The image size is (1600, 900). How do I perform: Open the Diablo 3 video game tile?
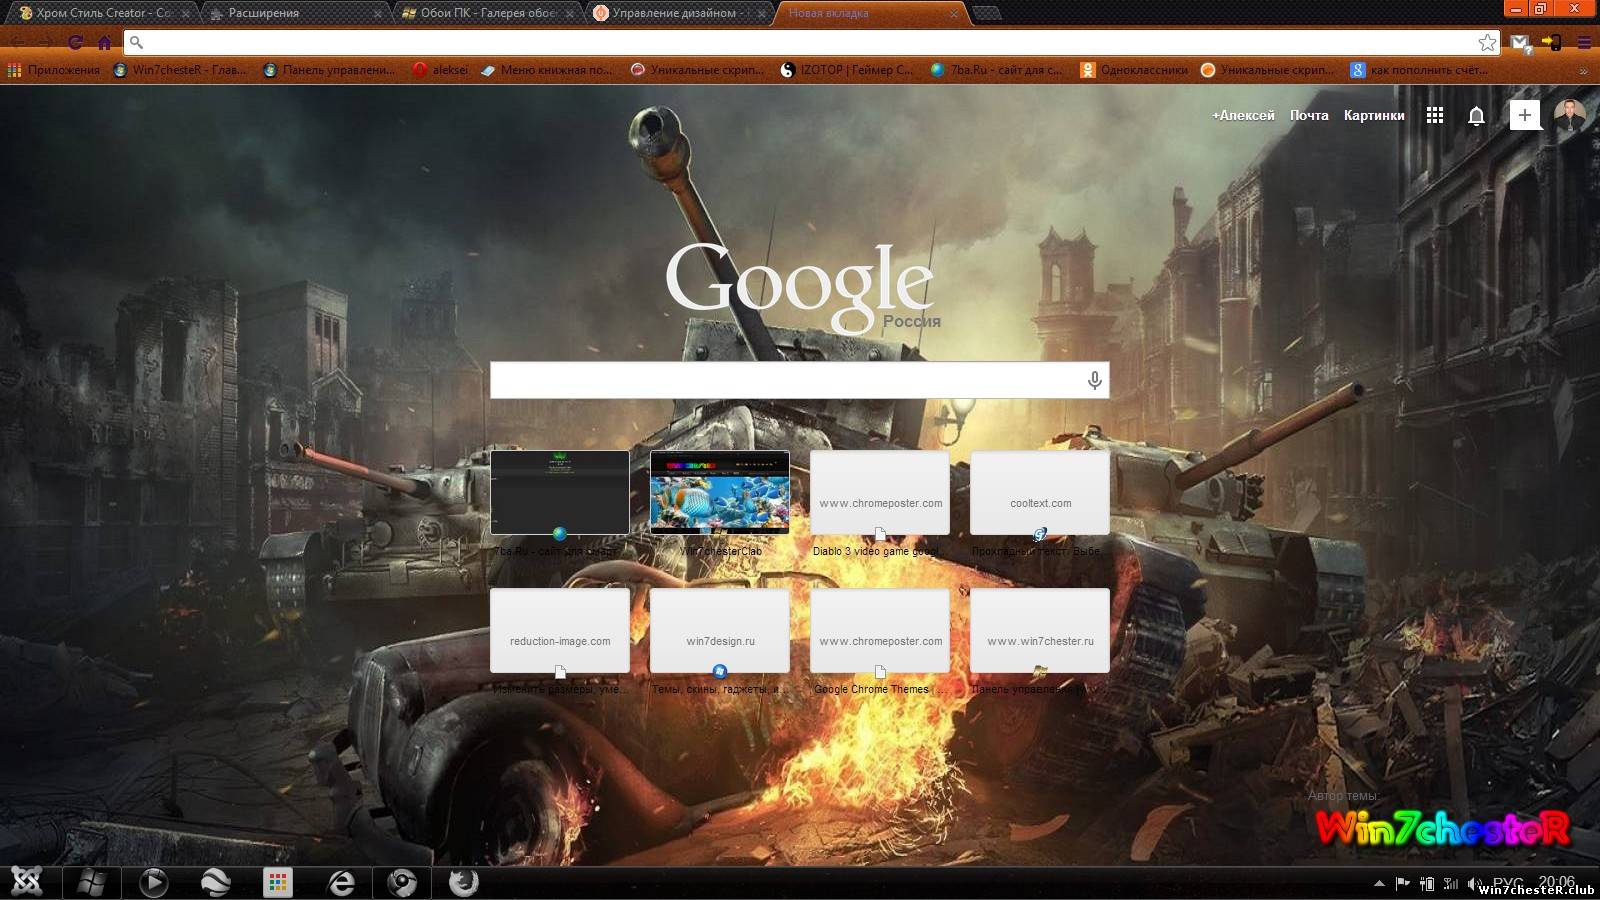coord(880,492)
